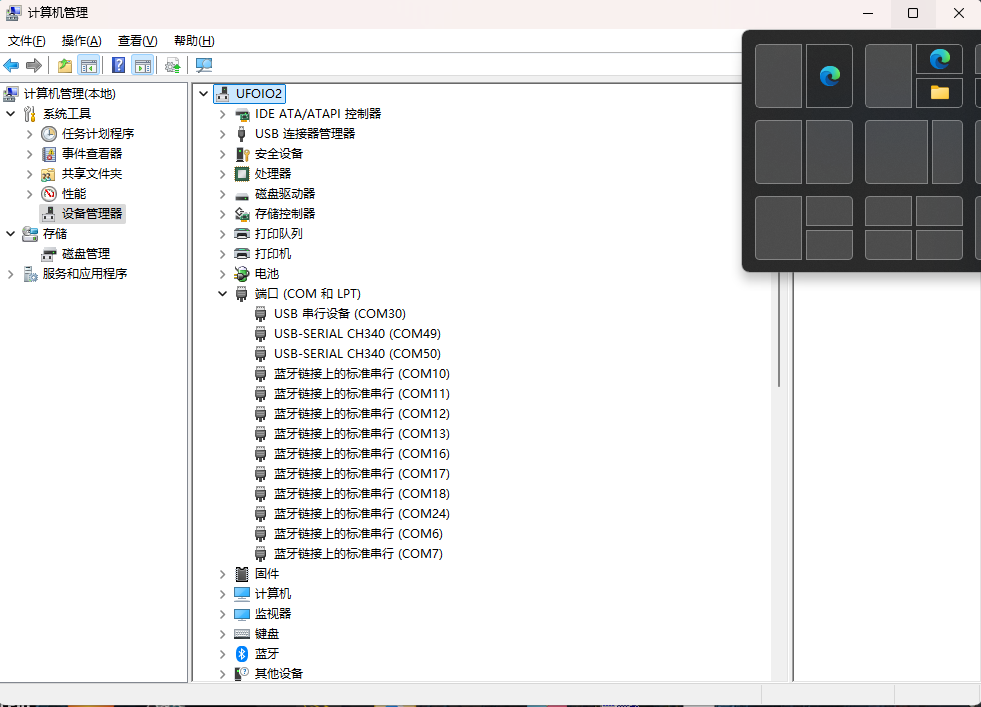
Task: Pick the Edge snap zone above the folder zone
Action: (939, 59)
